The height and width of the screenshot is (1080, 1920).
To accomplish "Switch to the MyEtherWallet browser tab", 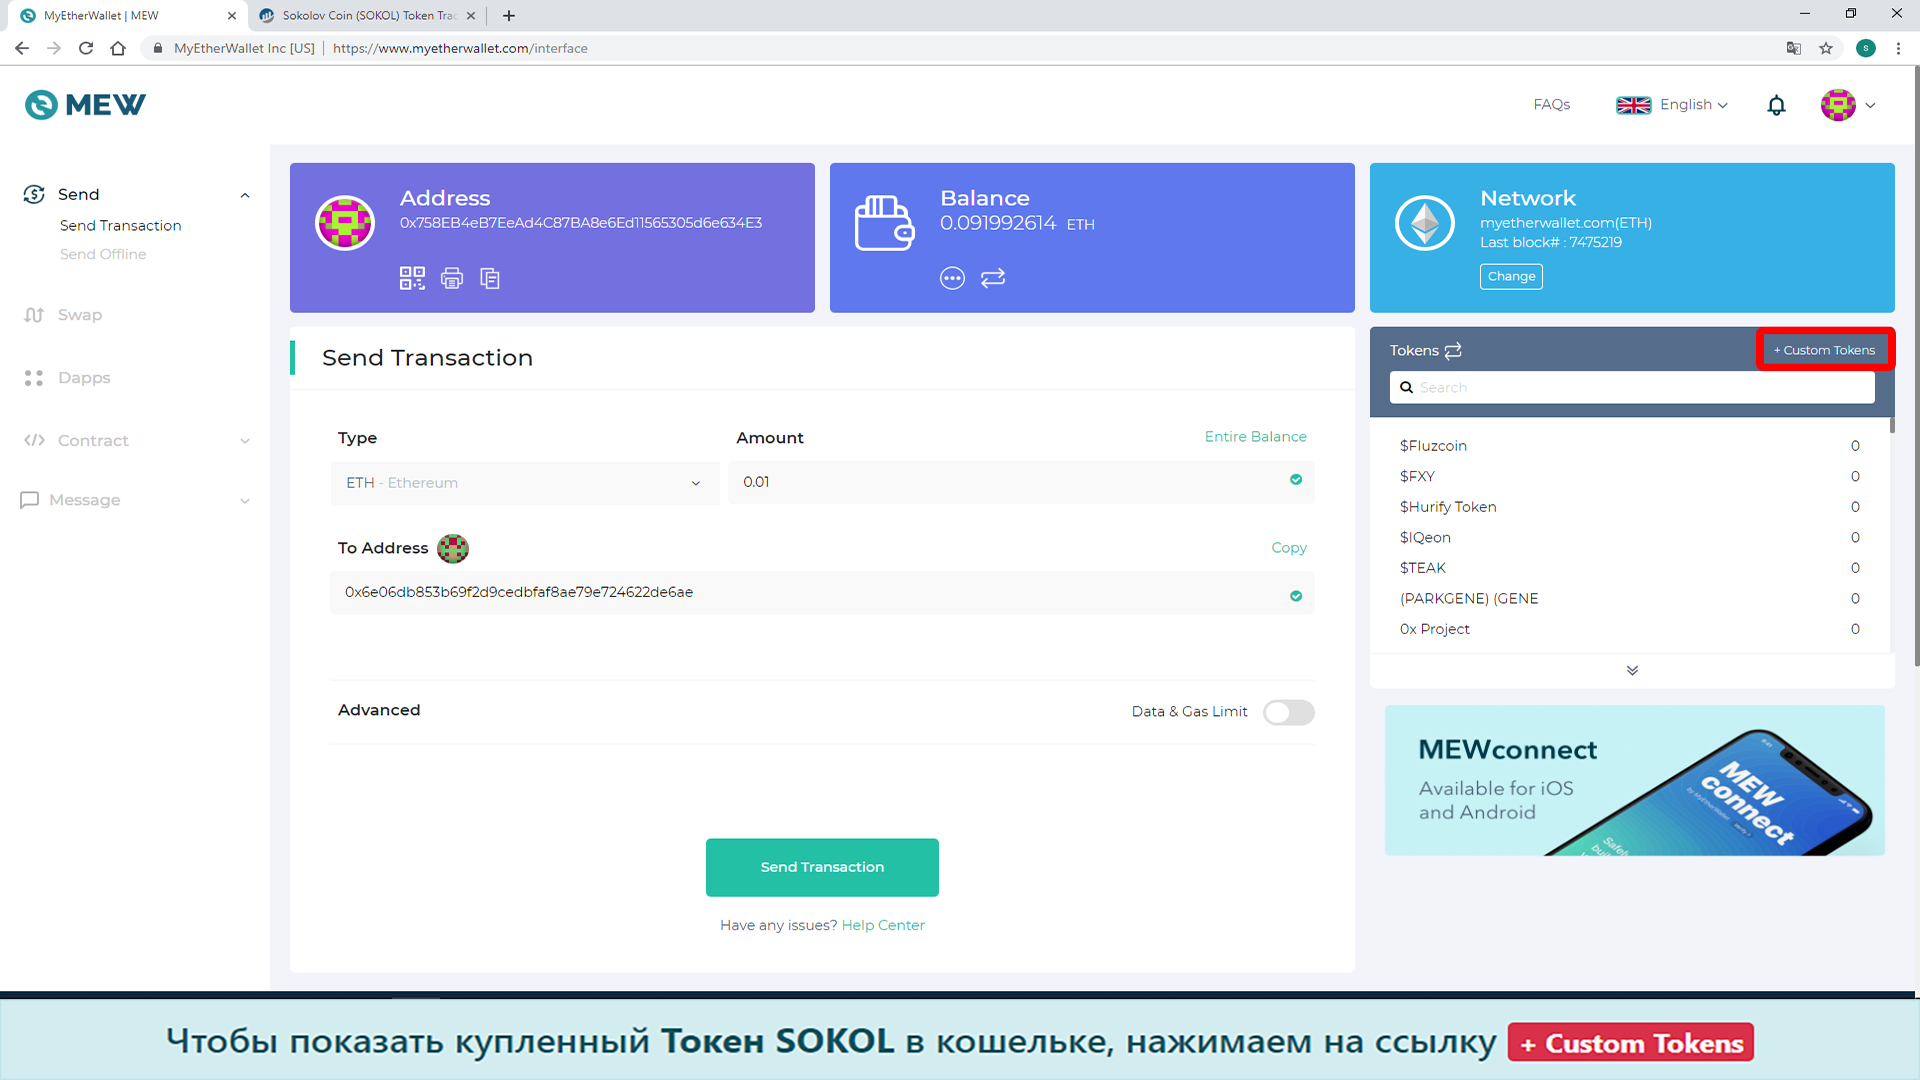I will click(x=125, y=15).
